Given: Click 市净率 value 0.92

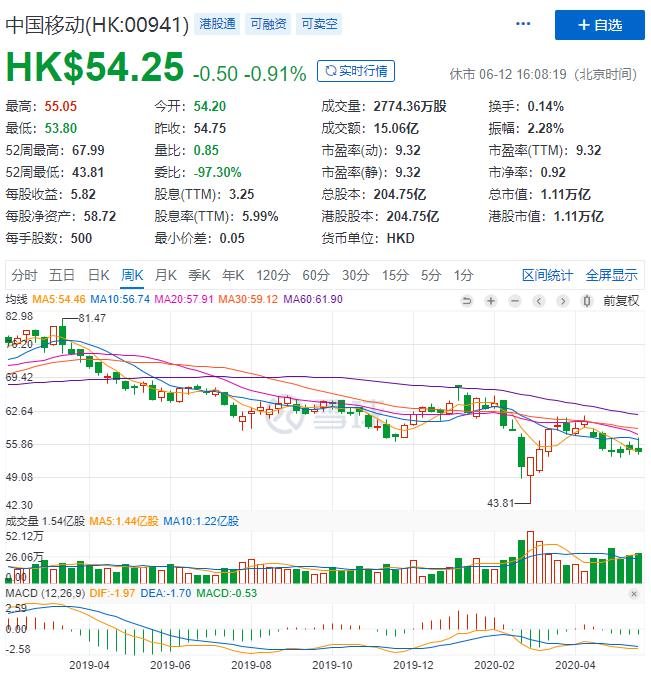Looking at the screenshot, I should [553, 172].
